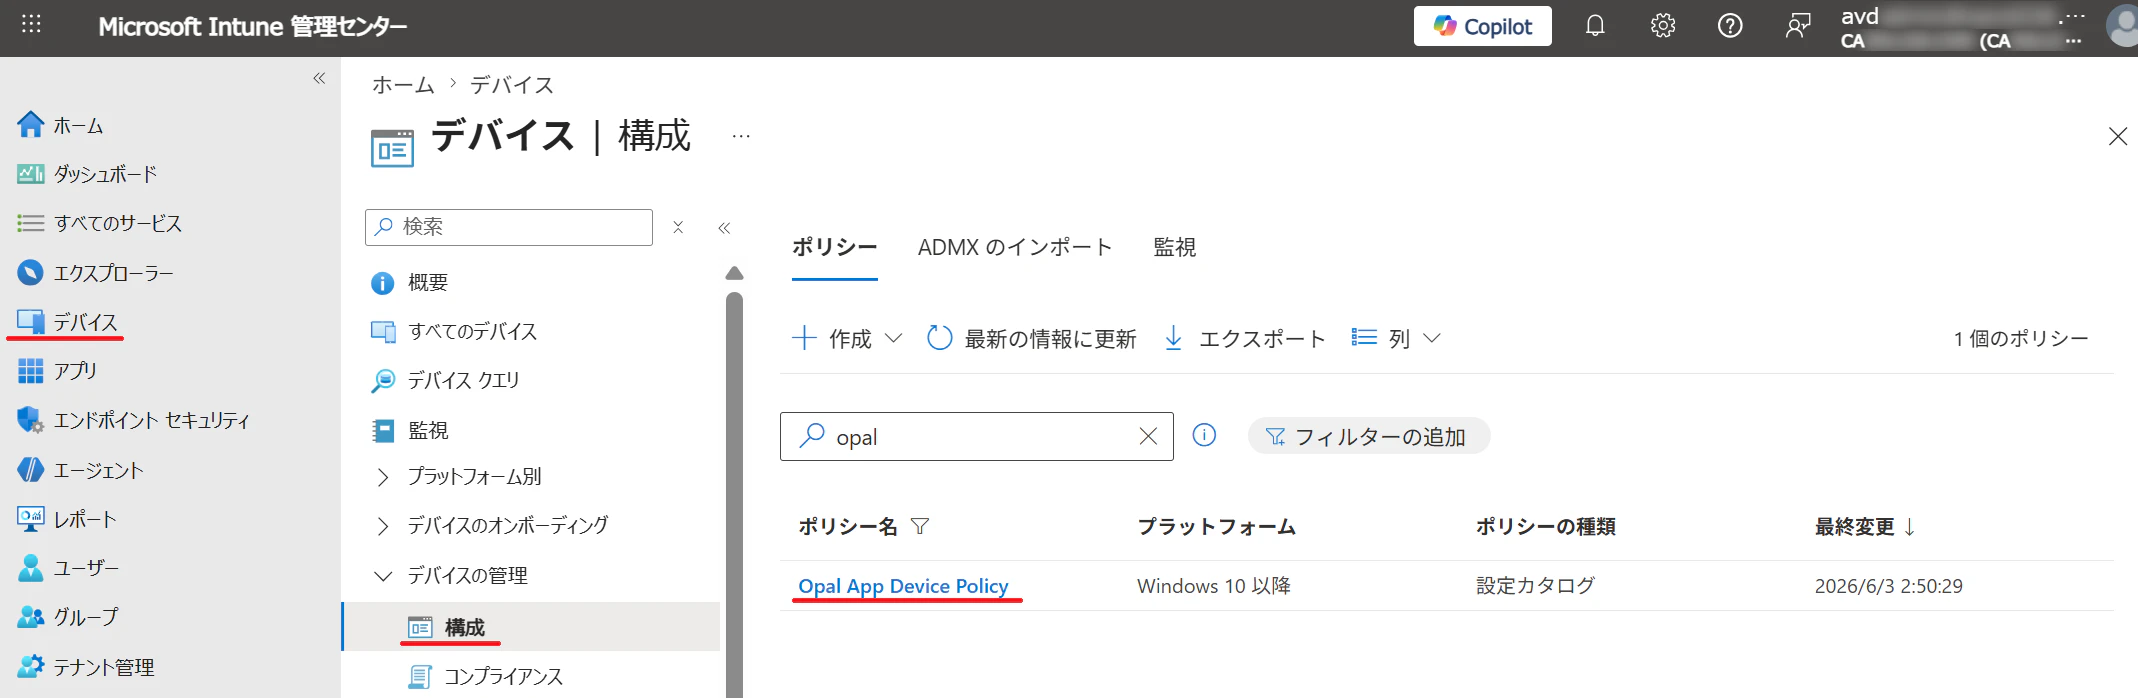This screenshot has width=2138, height=698.
Task: Filter the ポリシー名 column
Action: click(x=920, y=526)
